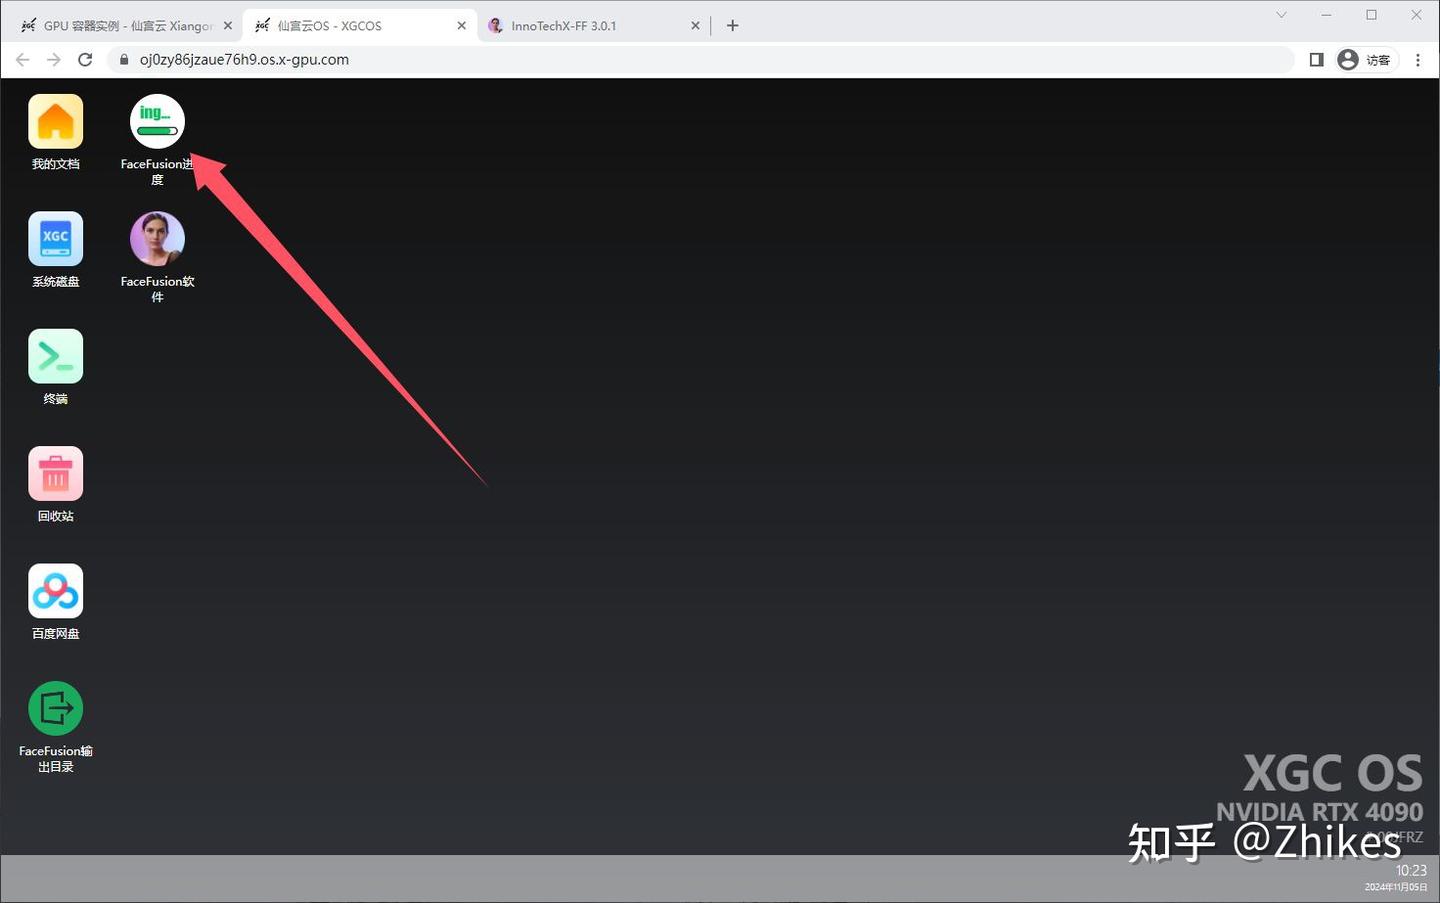Open the browser three-dot menu

(x=1418, y=60)
